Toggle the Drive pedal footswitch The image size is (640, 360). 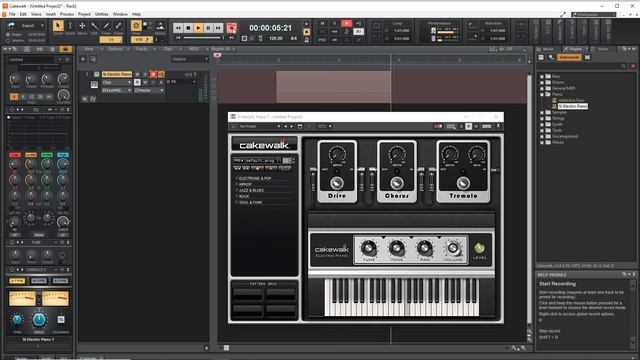(337, 183)
